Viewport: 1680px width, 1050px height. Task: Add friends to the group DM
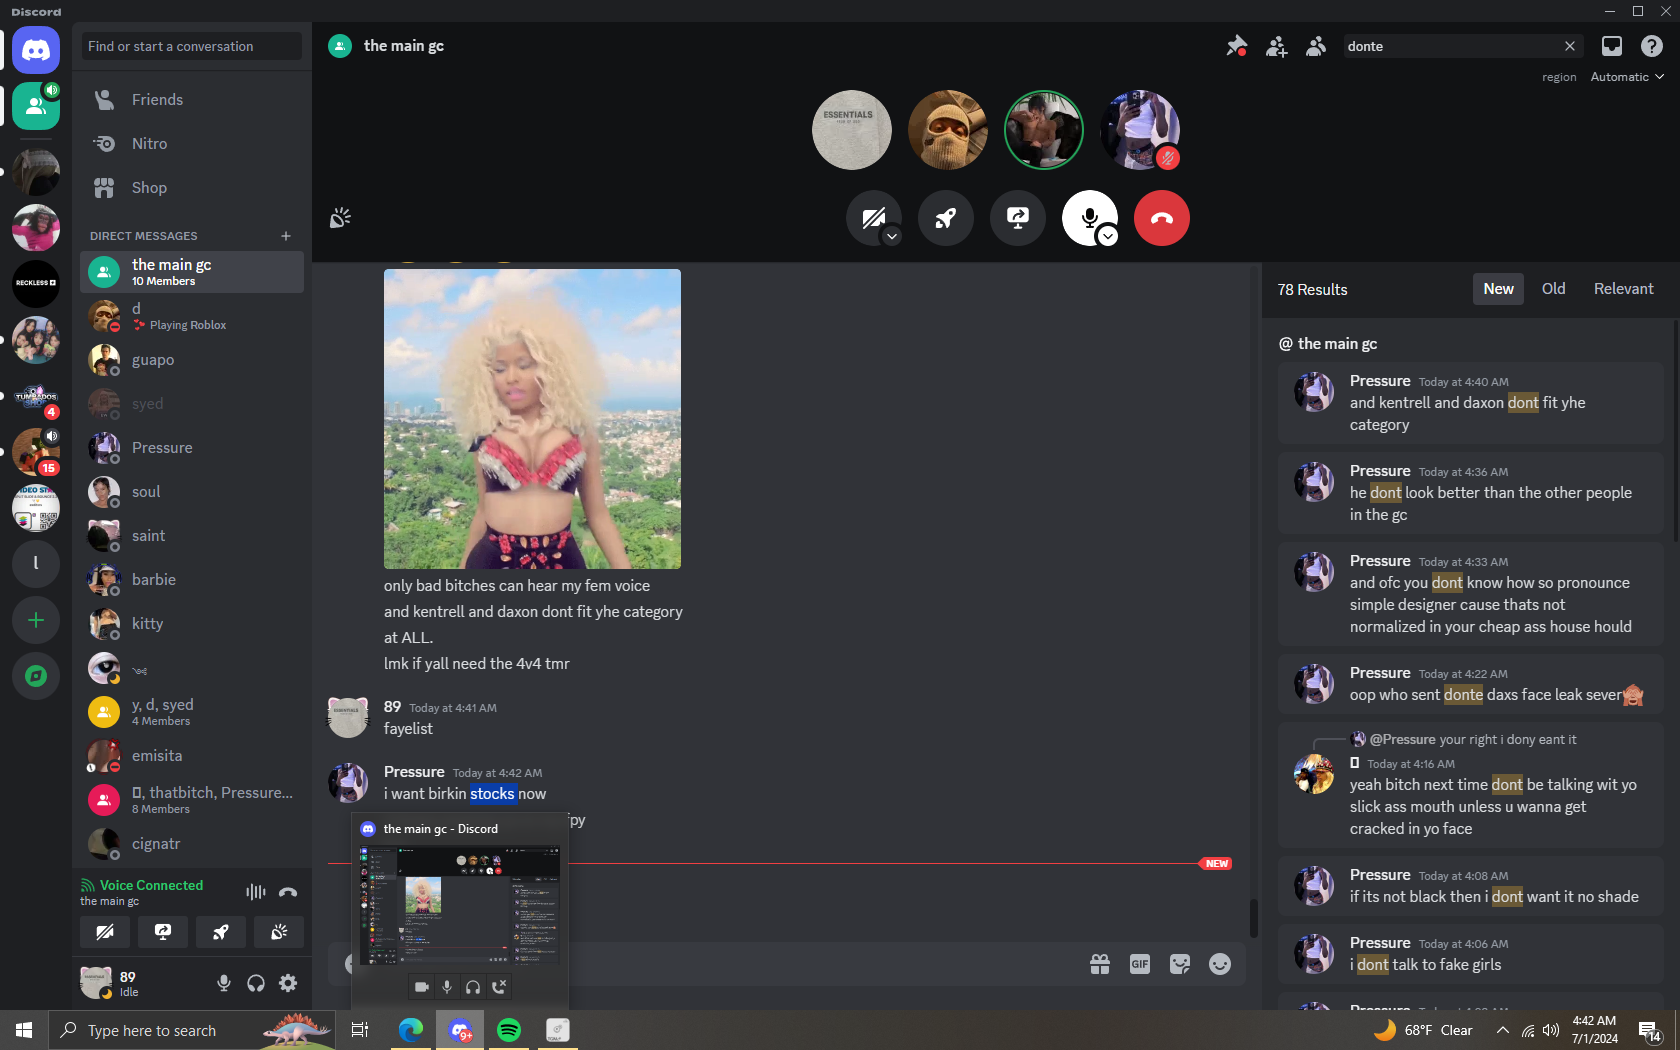pos(1277,46)
